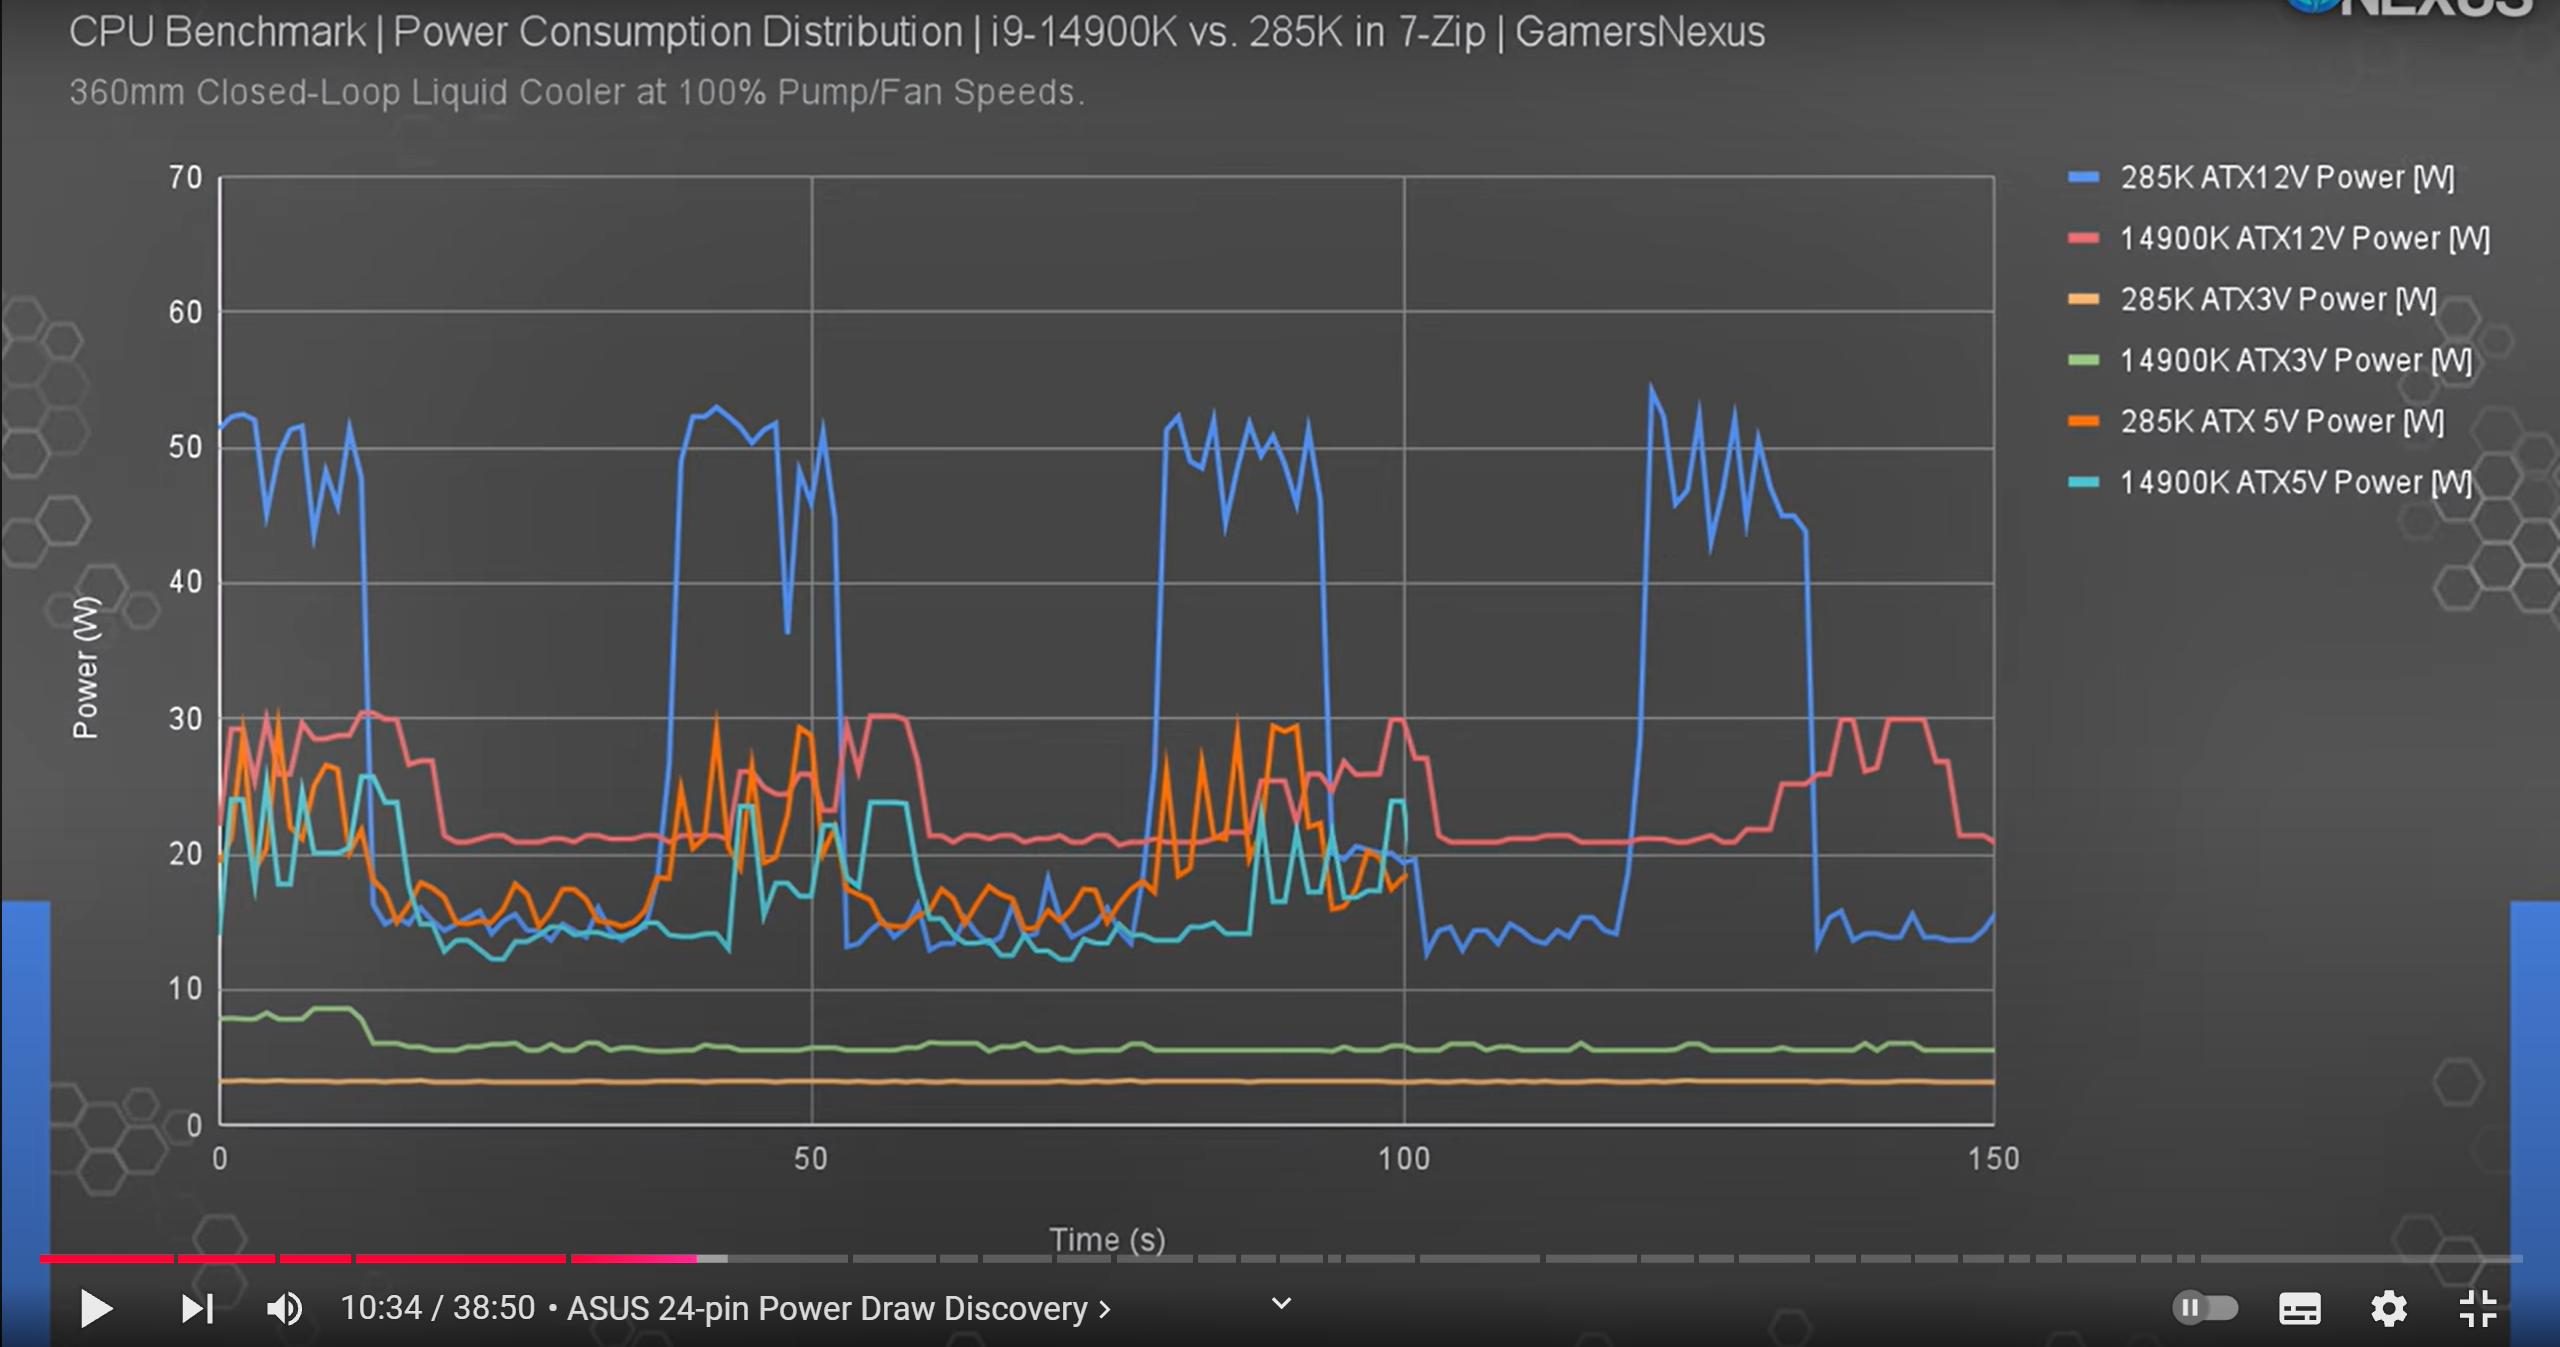Exit fullscreen mode

[x=2477, y=1308]
